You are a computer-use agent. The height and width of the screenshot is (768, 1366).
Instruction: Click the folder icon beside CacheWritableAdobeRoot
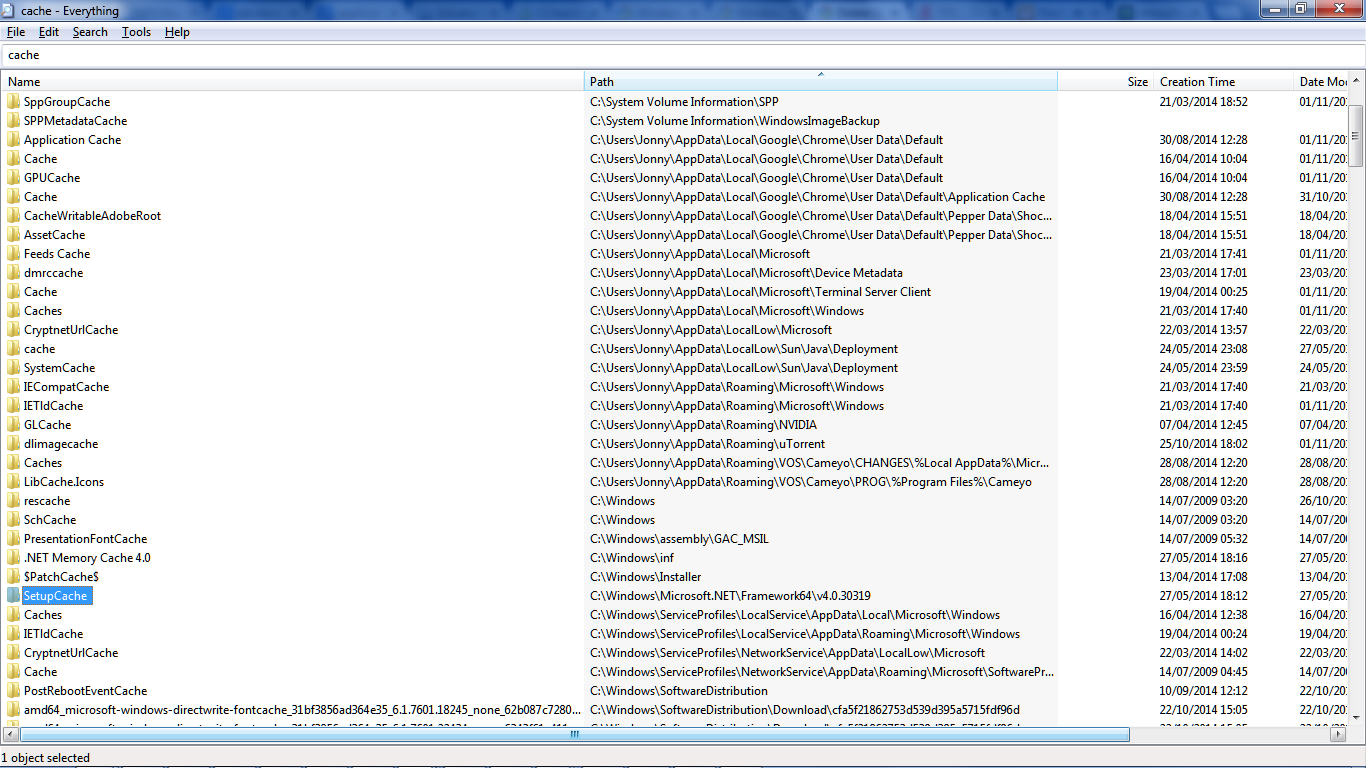coord(13,216)
